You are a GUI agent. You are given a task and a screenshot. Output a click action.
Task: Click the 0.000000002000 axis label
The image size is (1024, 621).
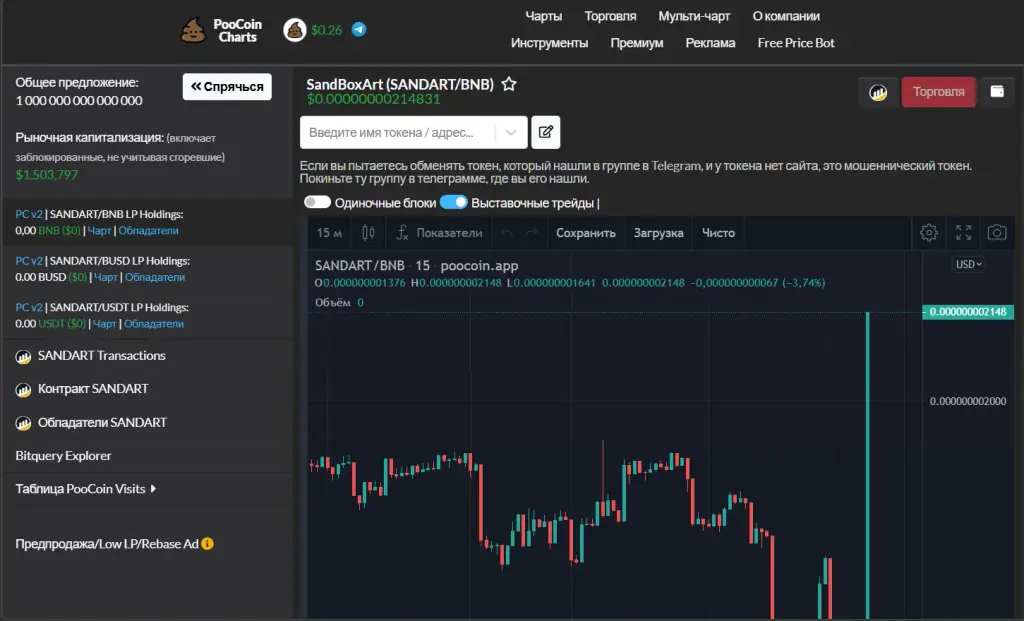(x=968, y=401)
